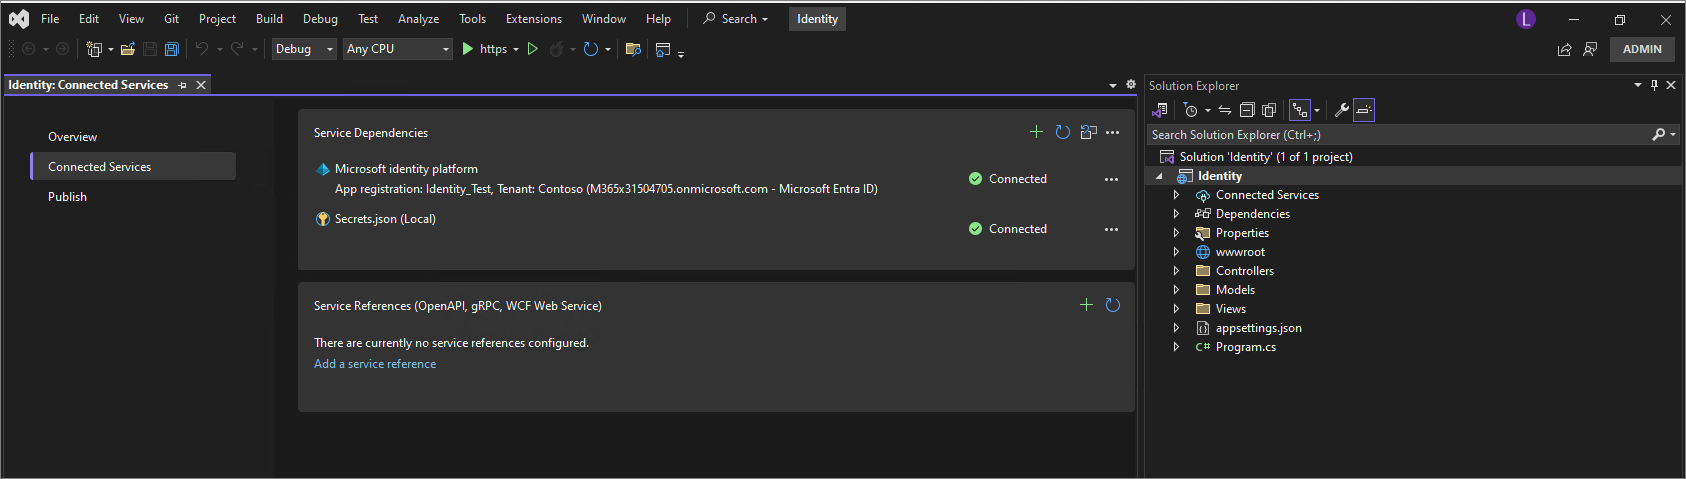Image resolution: width=1686 pixels, height=479 pixels.
Task: Click the Search Solution Explorer input field
Action: 1398,134
